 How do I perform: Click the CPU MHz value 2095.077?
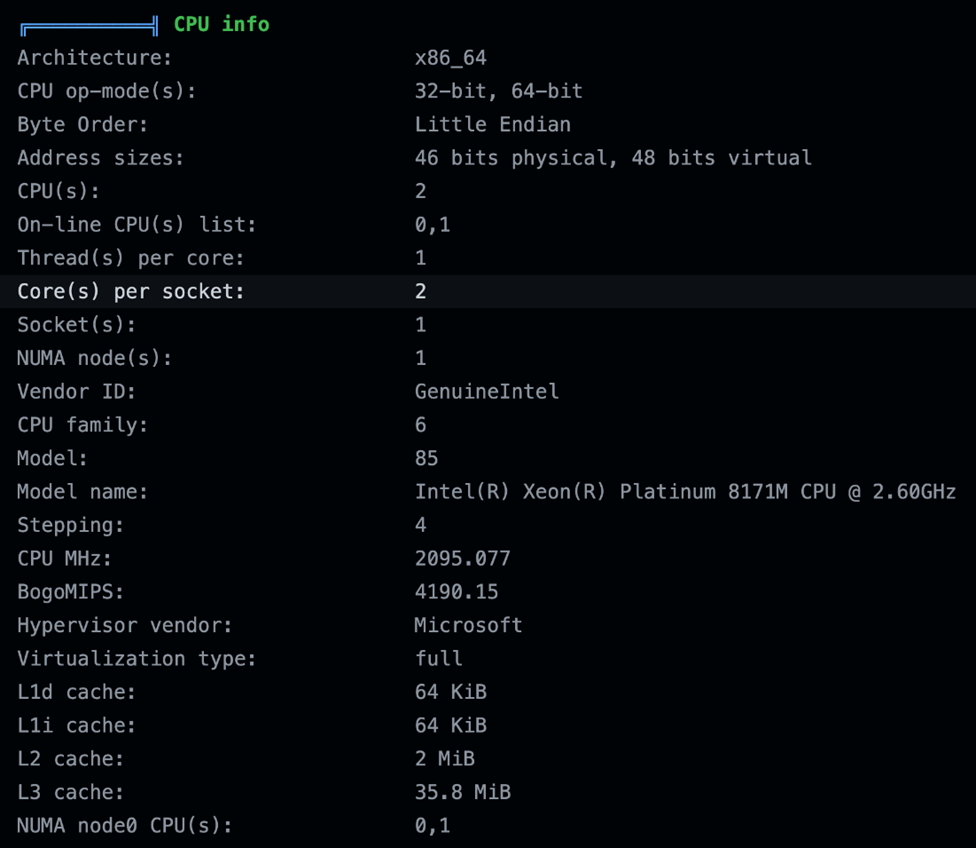[x=462, y=558]
